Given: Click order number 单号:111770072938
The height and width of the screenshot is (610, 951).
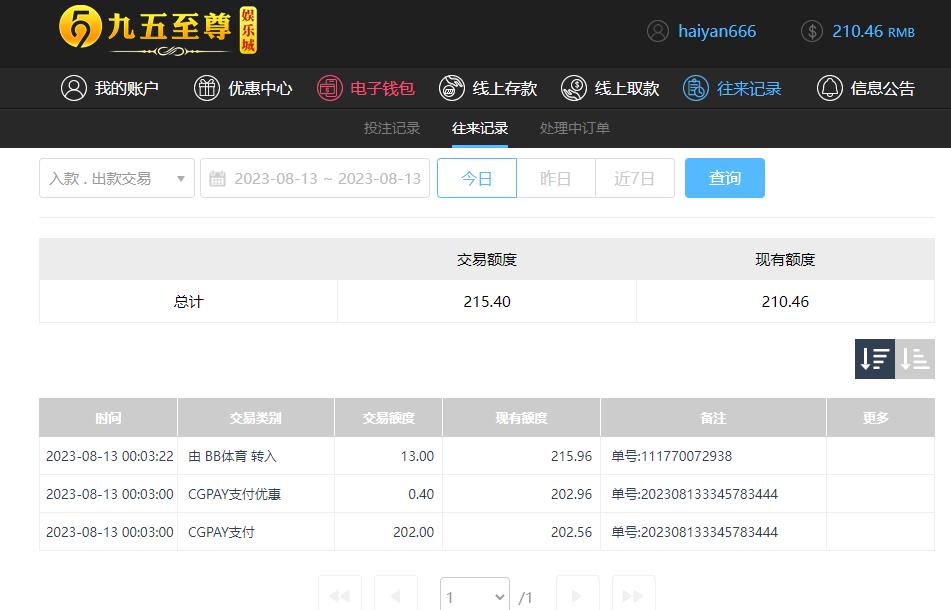Looking at the screenshot, I should pos(671,456).
